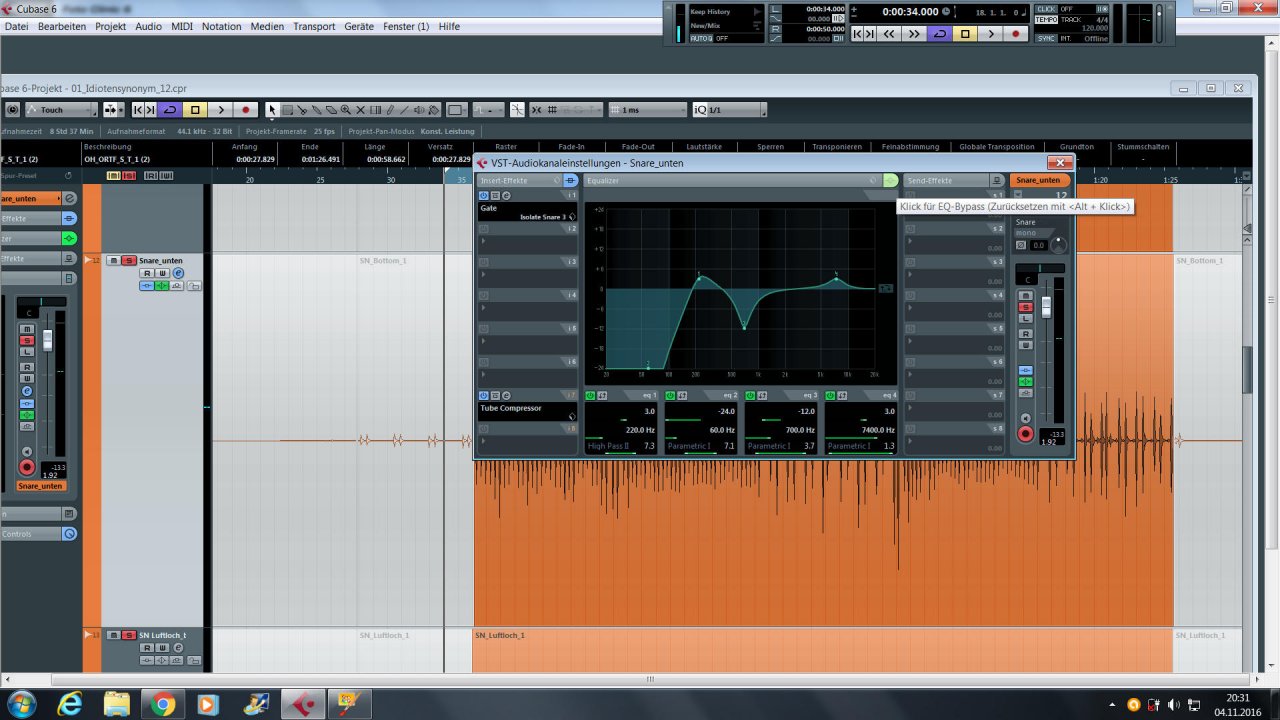Open the Bearbeiten menu
This screenshot has height=720, width=1280.
(62, 26)
